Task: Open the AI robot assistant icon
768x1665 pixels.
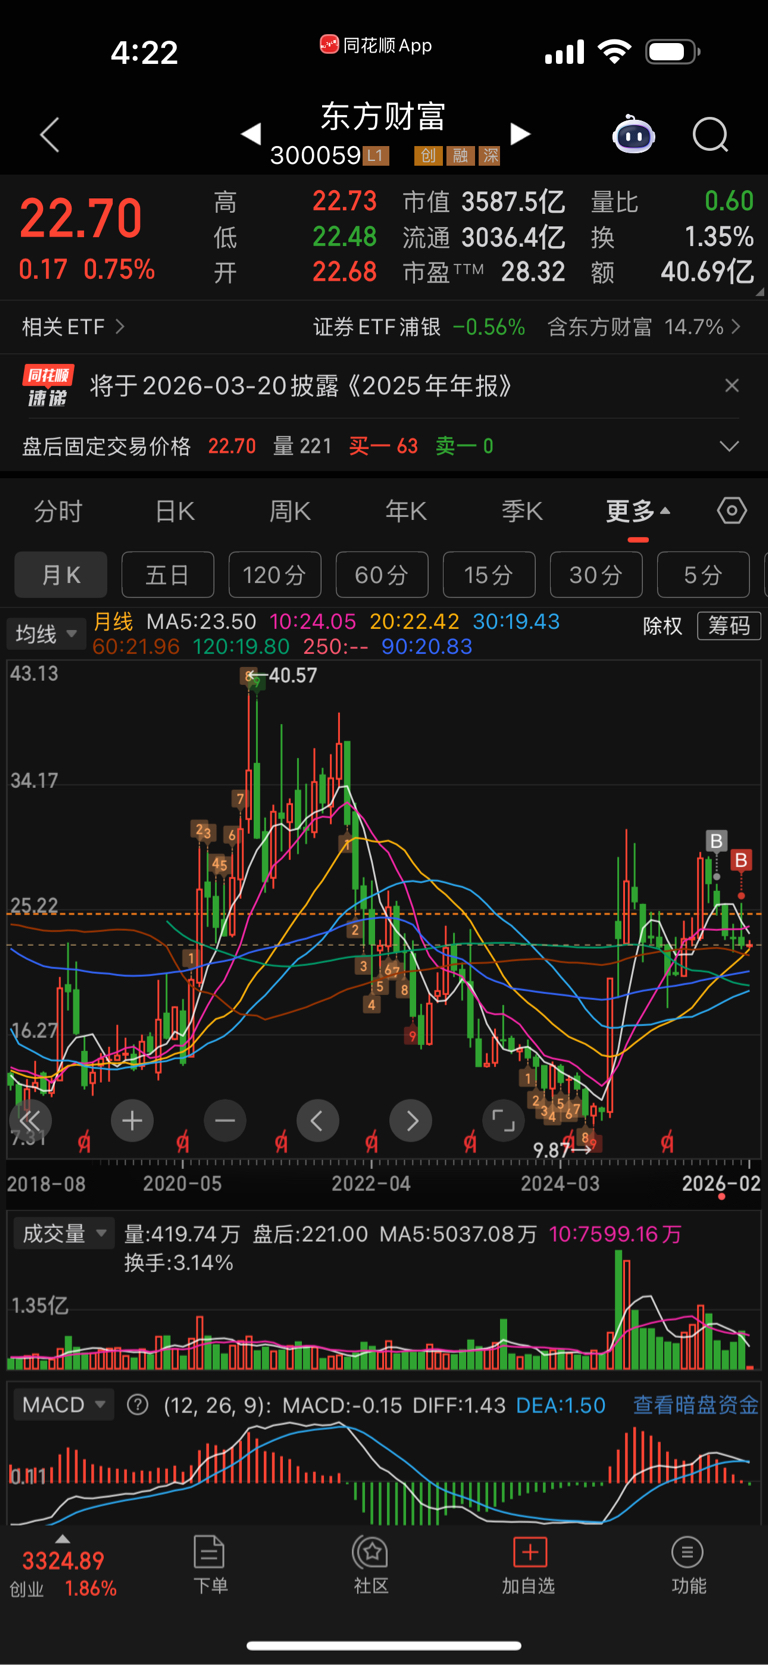Action: [x=634, y=134]
